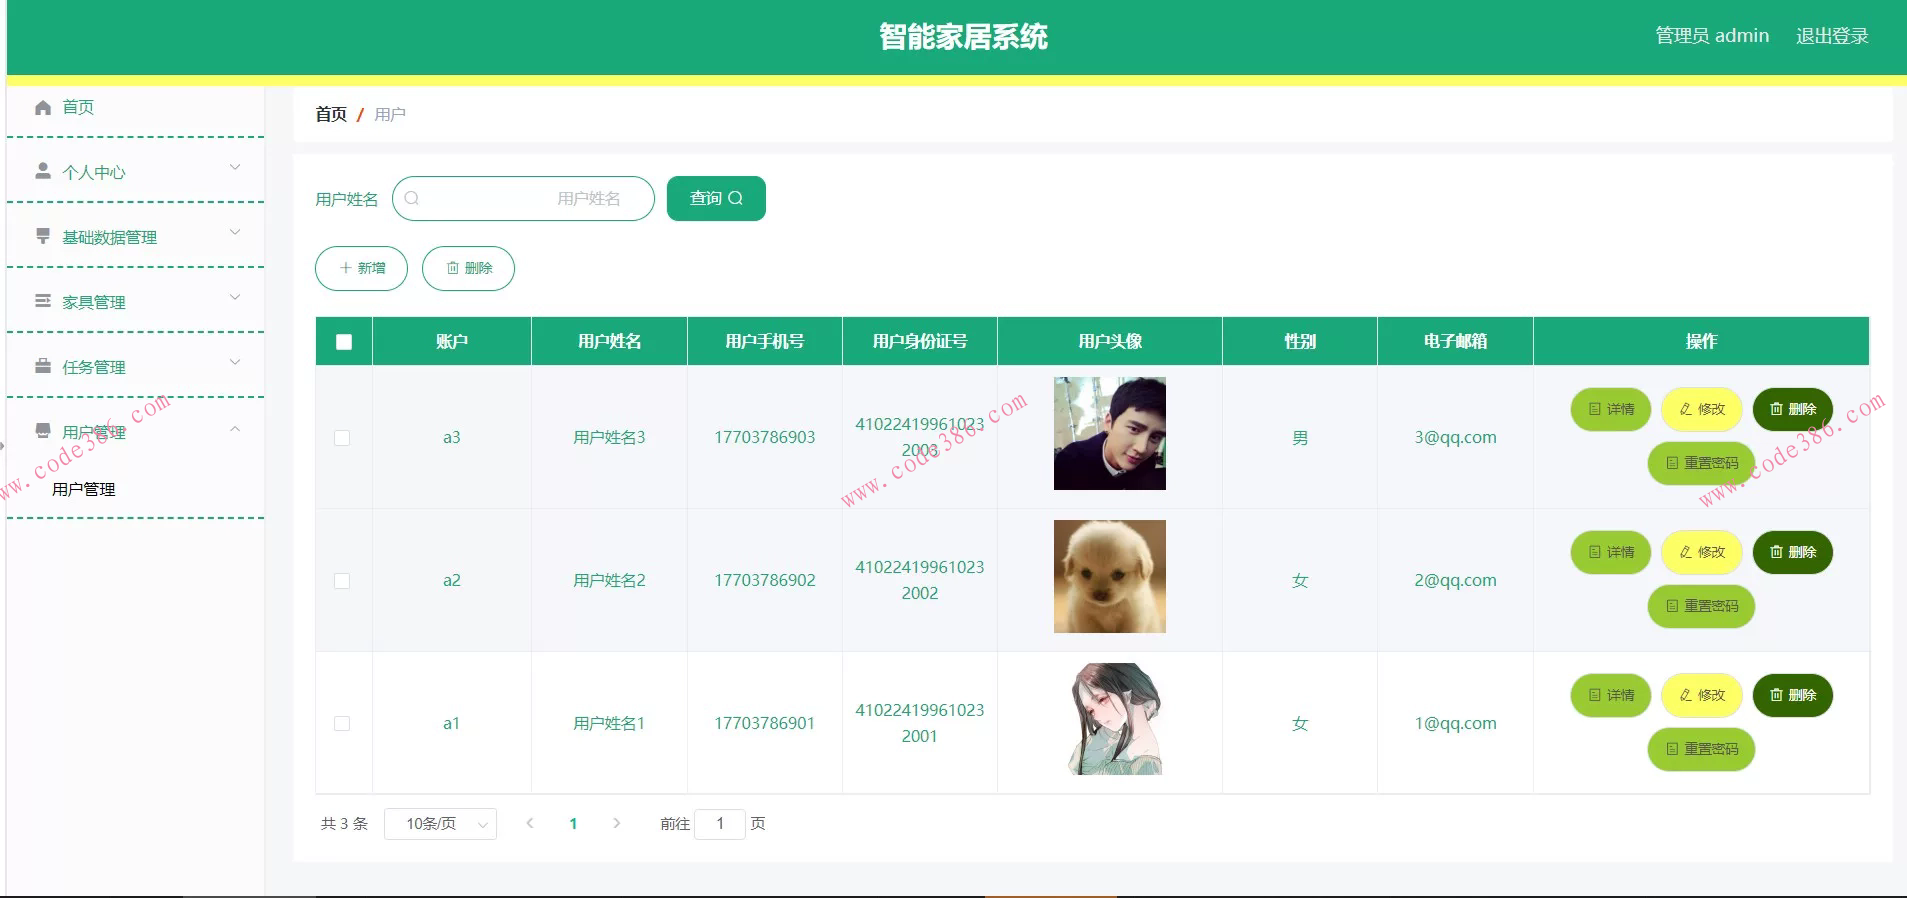Viewport: 1907px width, 898px height.
Task: Click the previous page arrow
Action: pos(530,823)
